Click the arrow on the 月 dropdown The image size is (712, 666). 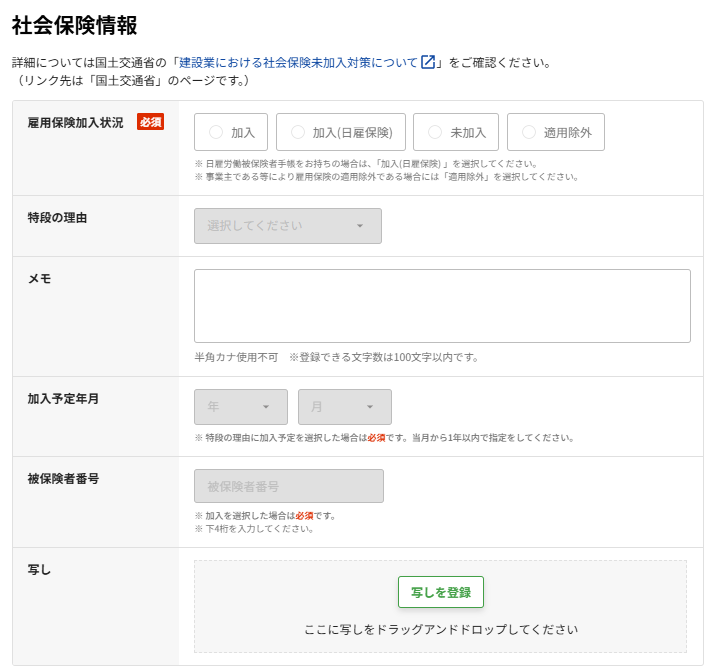tap(370, 407)
